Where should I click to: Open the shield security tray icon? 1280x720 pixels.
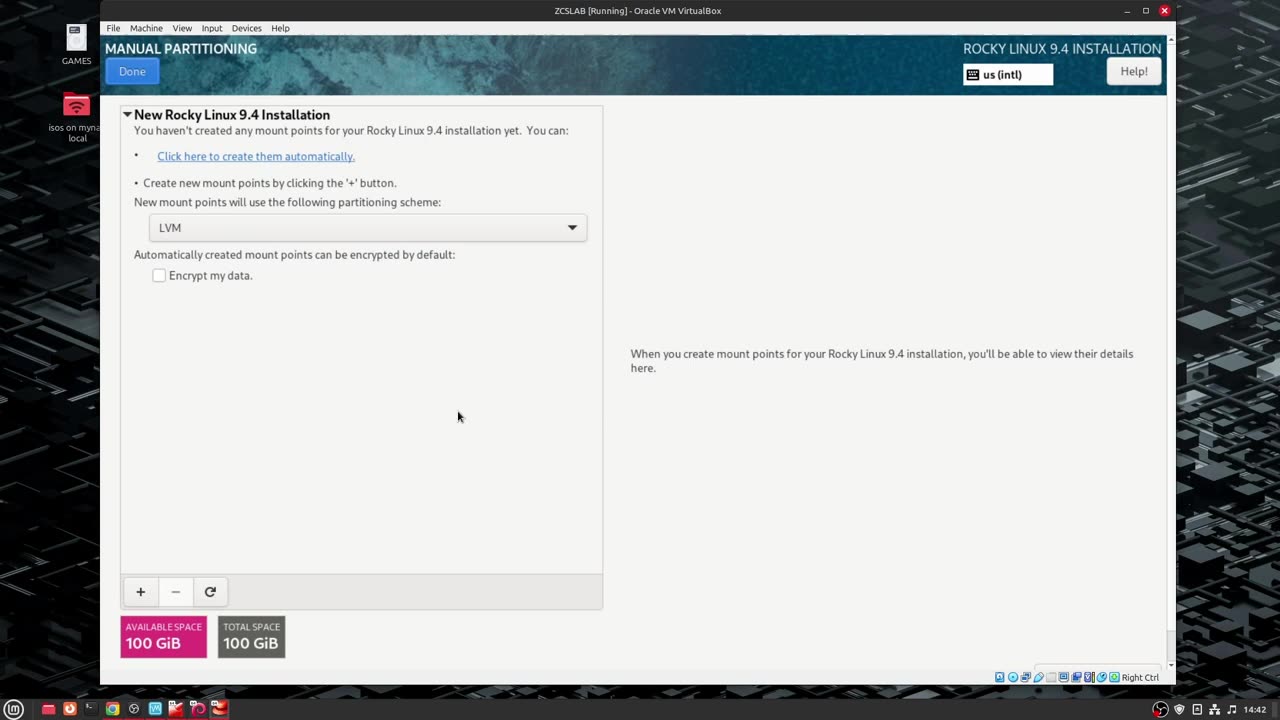pos(1179,710)
